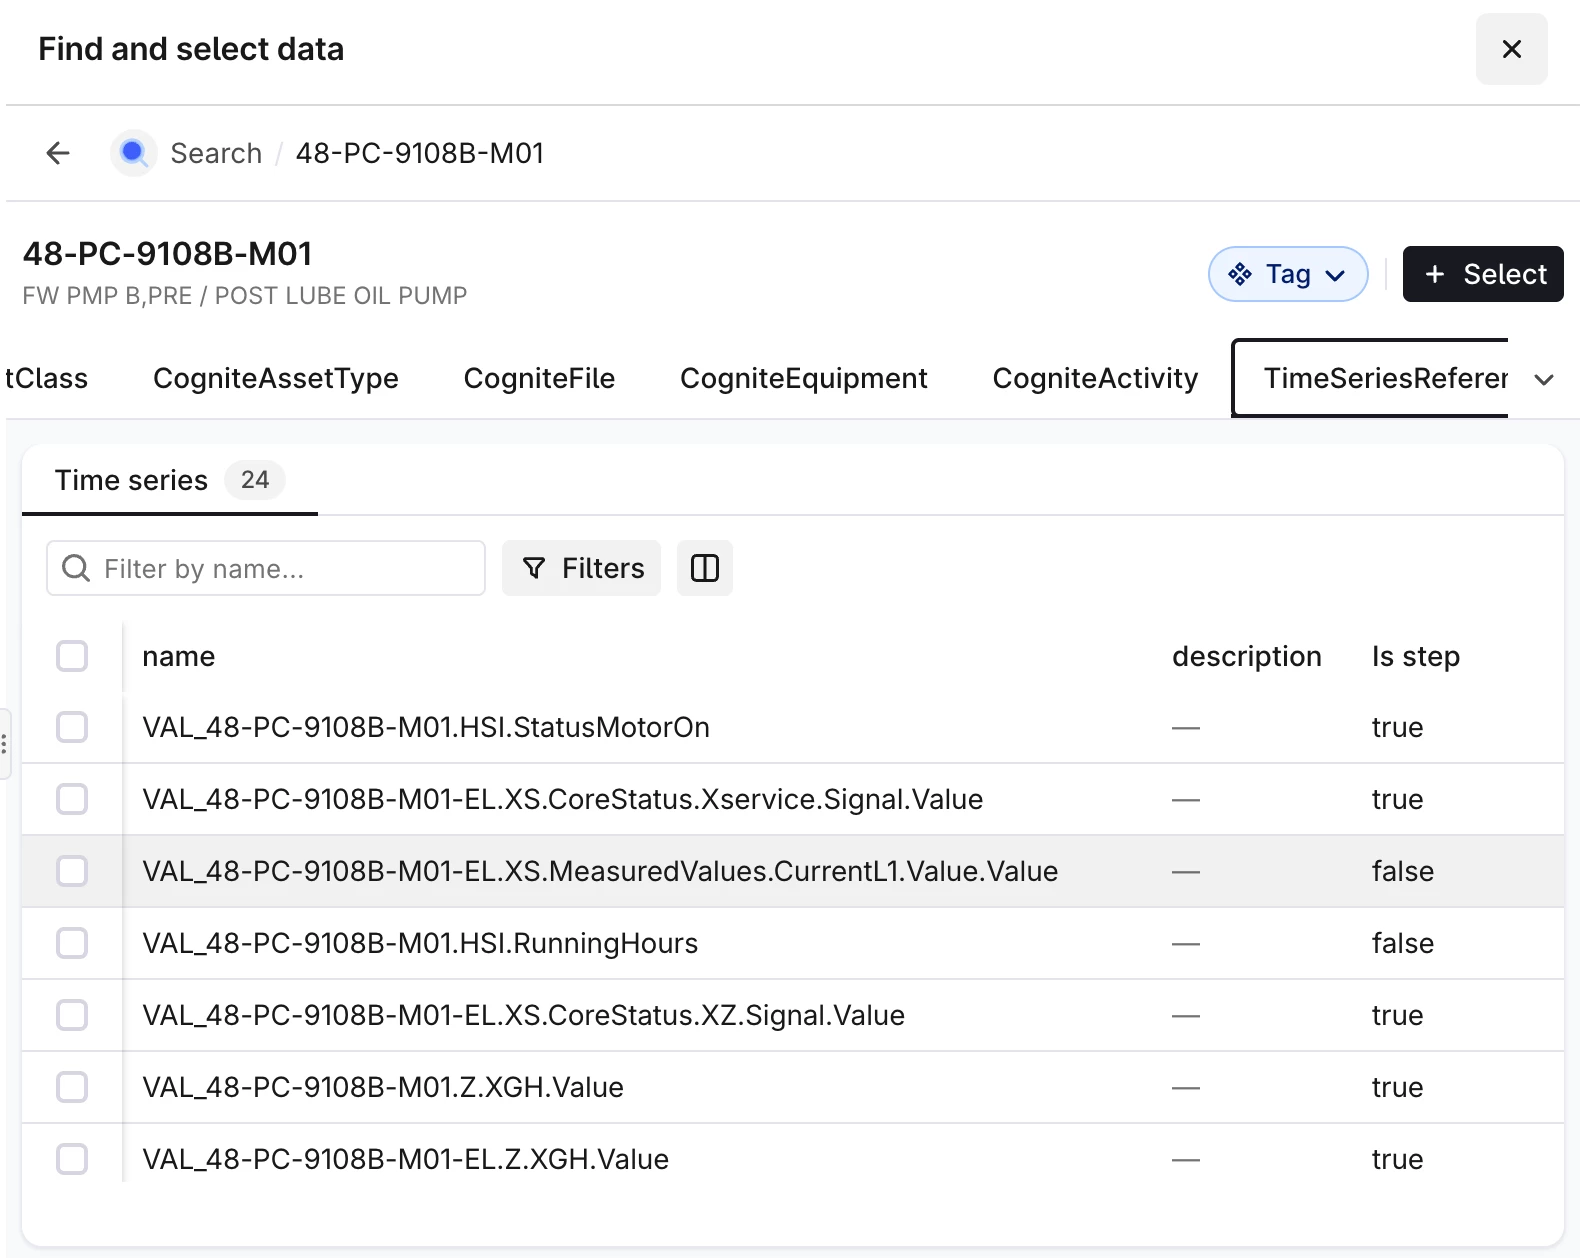Close the Find and select data dialog
This screenshot has height=1258, width=1580.
pos(1511,49)
